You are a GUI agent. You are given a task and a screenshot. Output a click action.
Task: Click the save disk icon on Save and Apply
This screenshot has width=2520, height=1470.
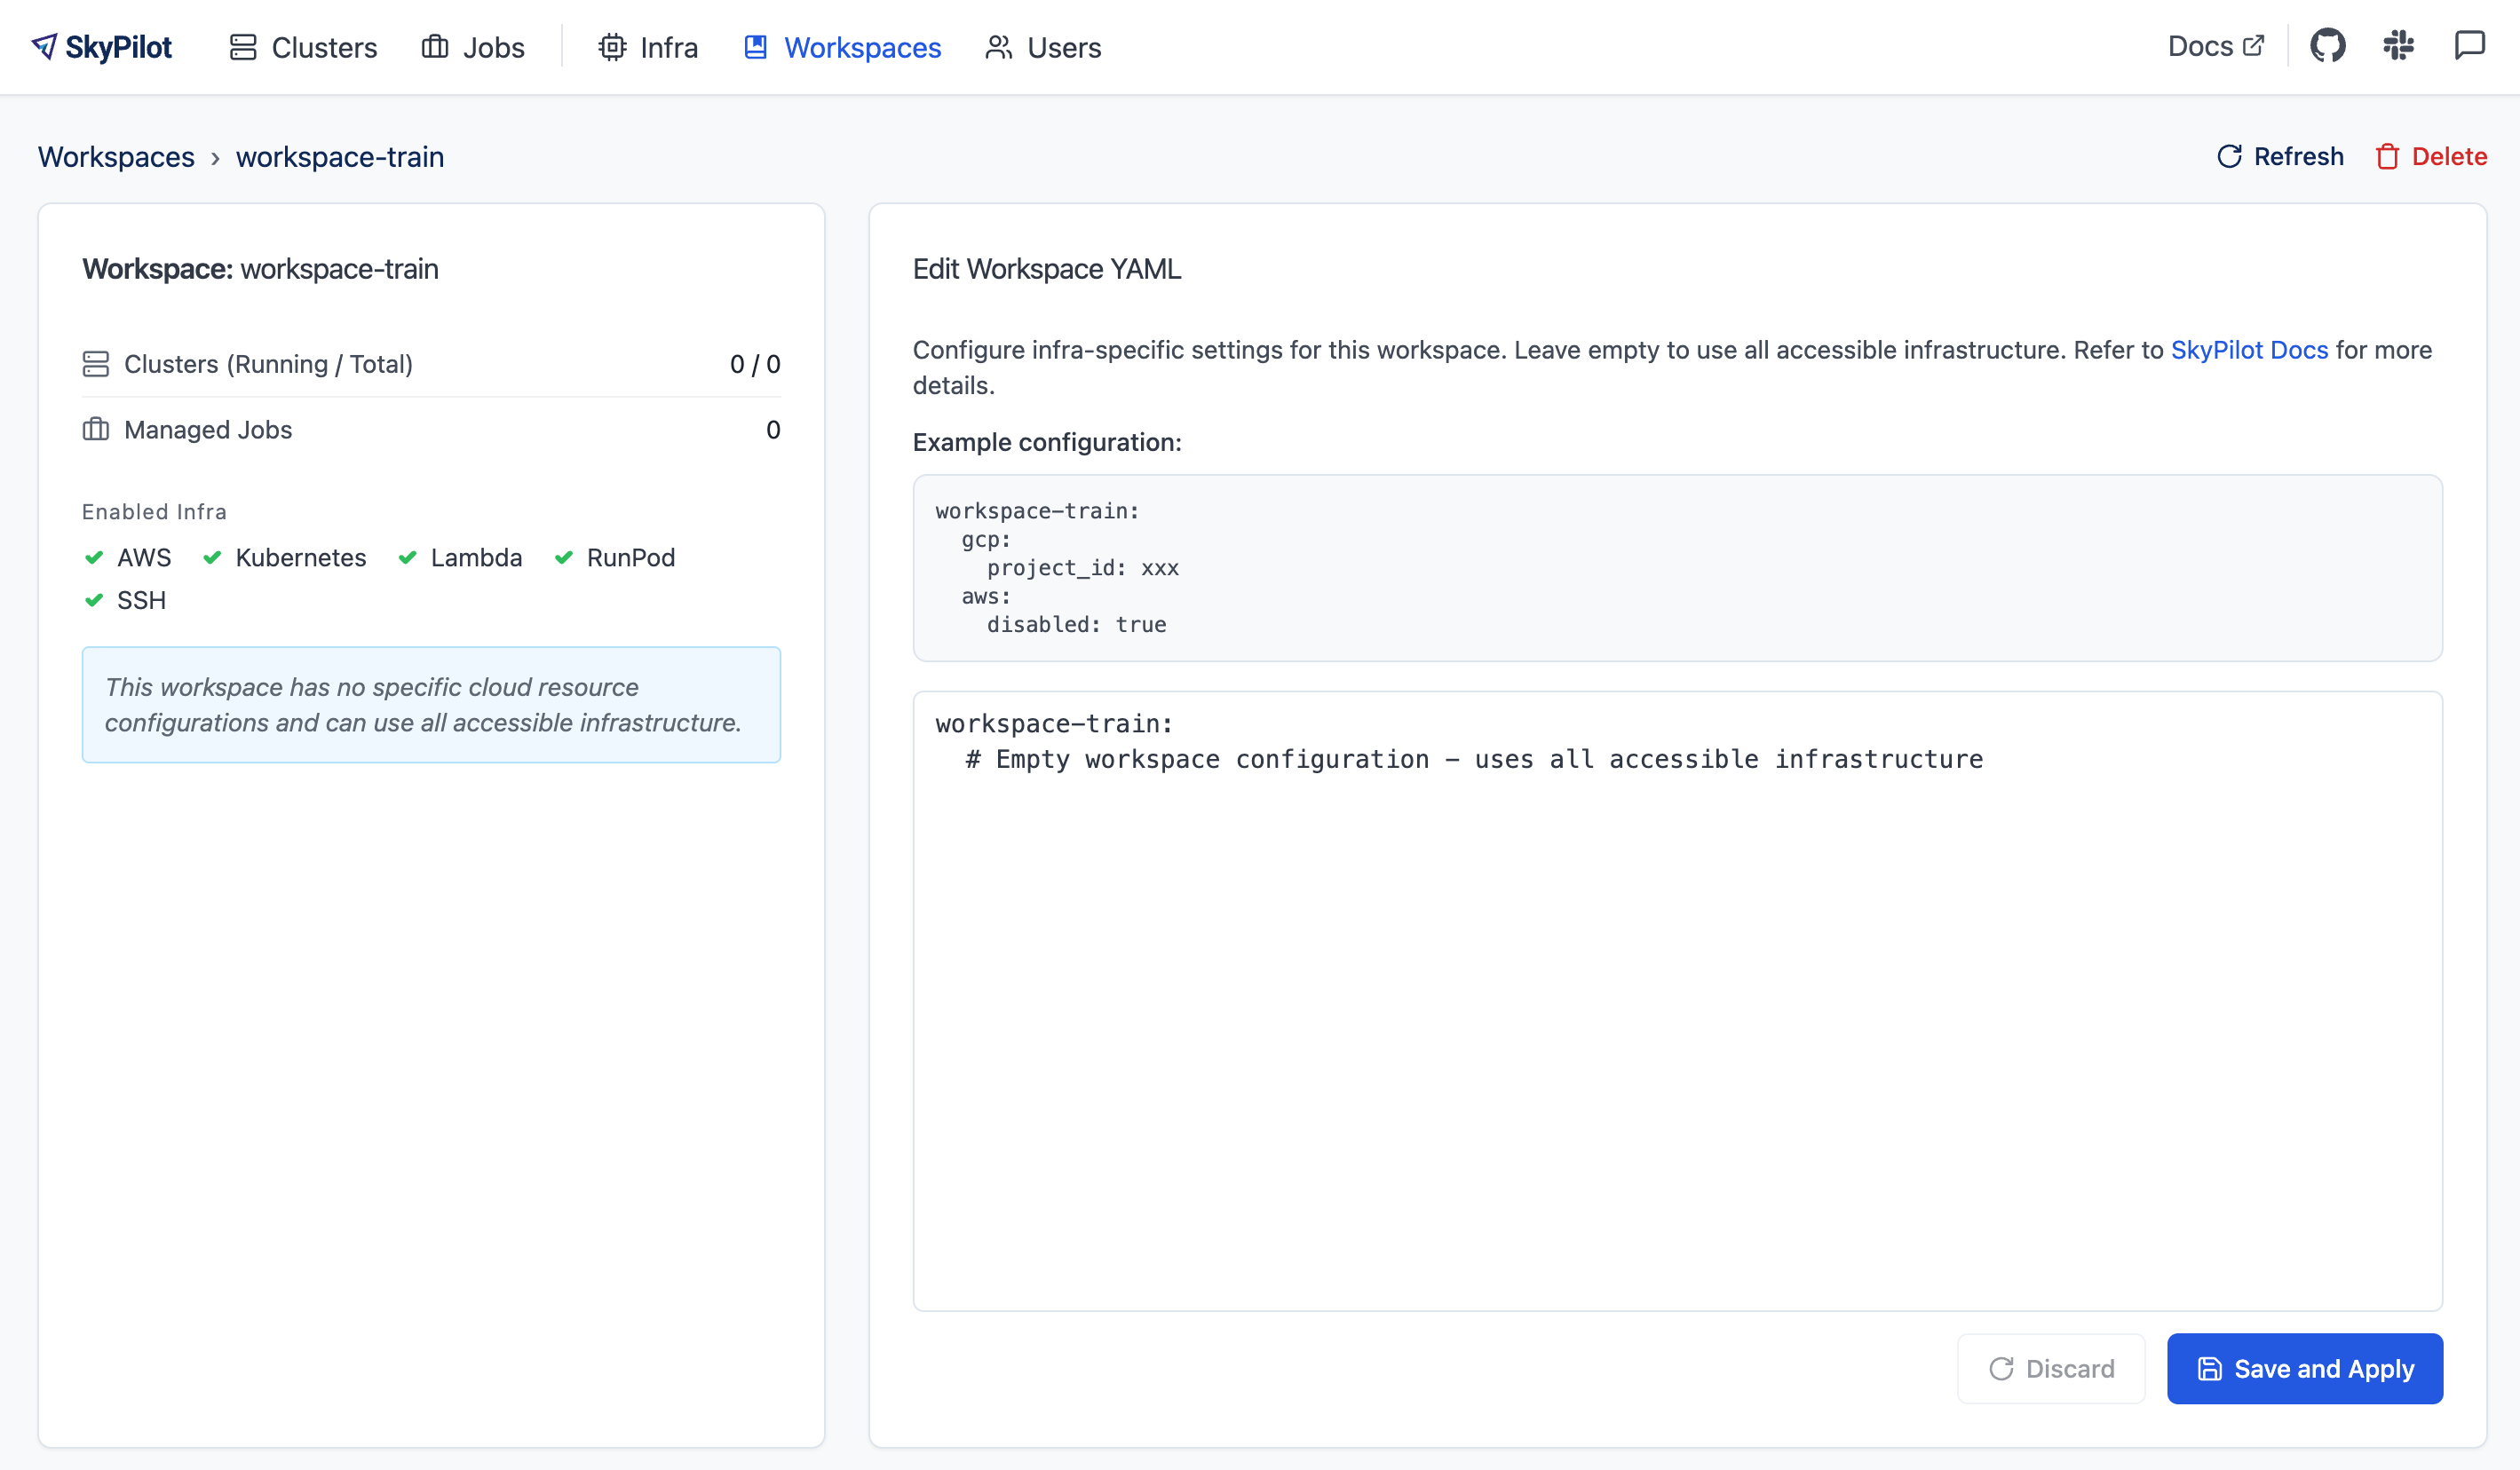coord(2209,1369)
